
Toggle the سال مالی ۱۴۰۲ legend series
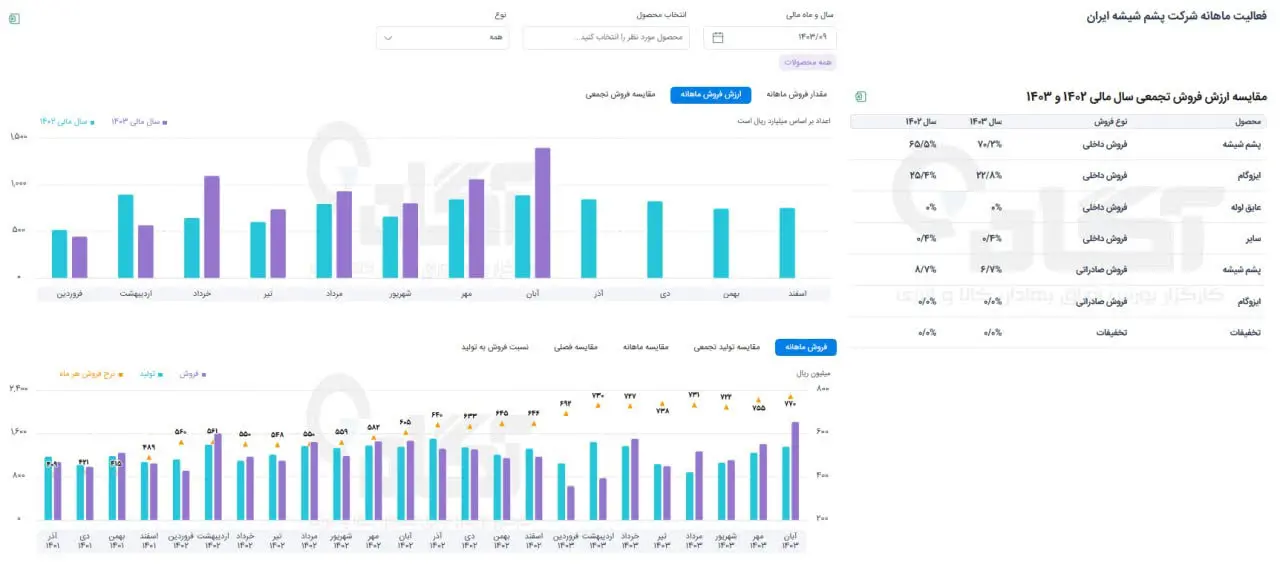(67, 121)
